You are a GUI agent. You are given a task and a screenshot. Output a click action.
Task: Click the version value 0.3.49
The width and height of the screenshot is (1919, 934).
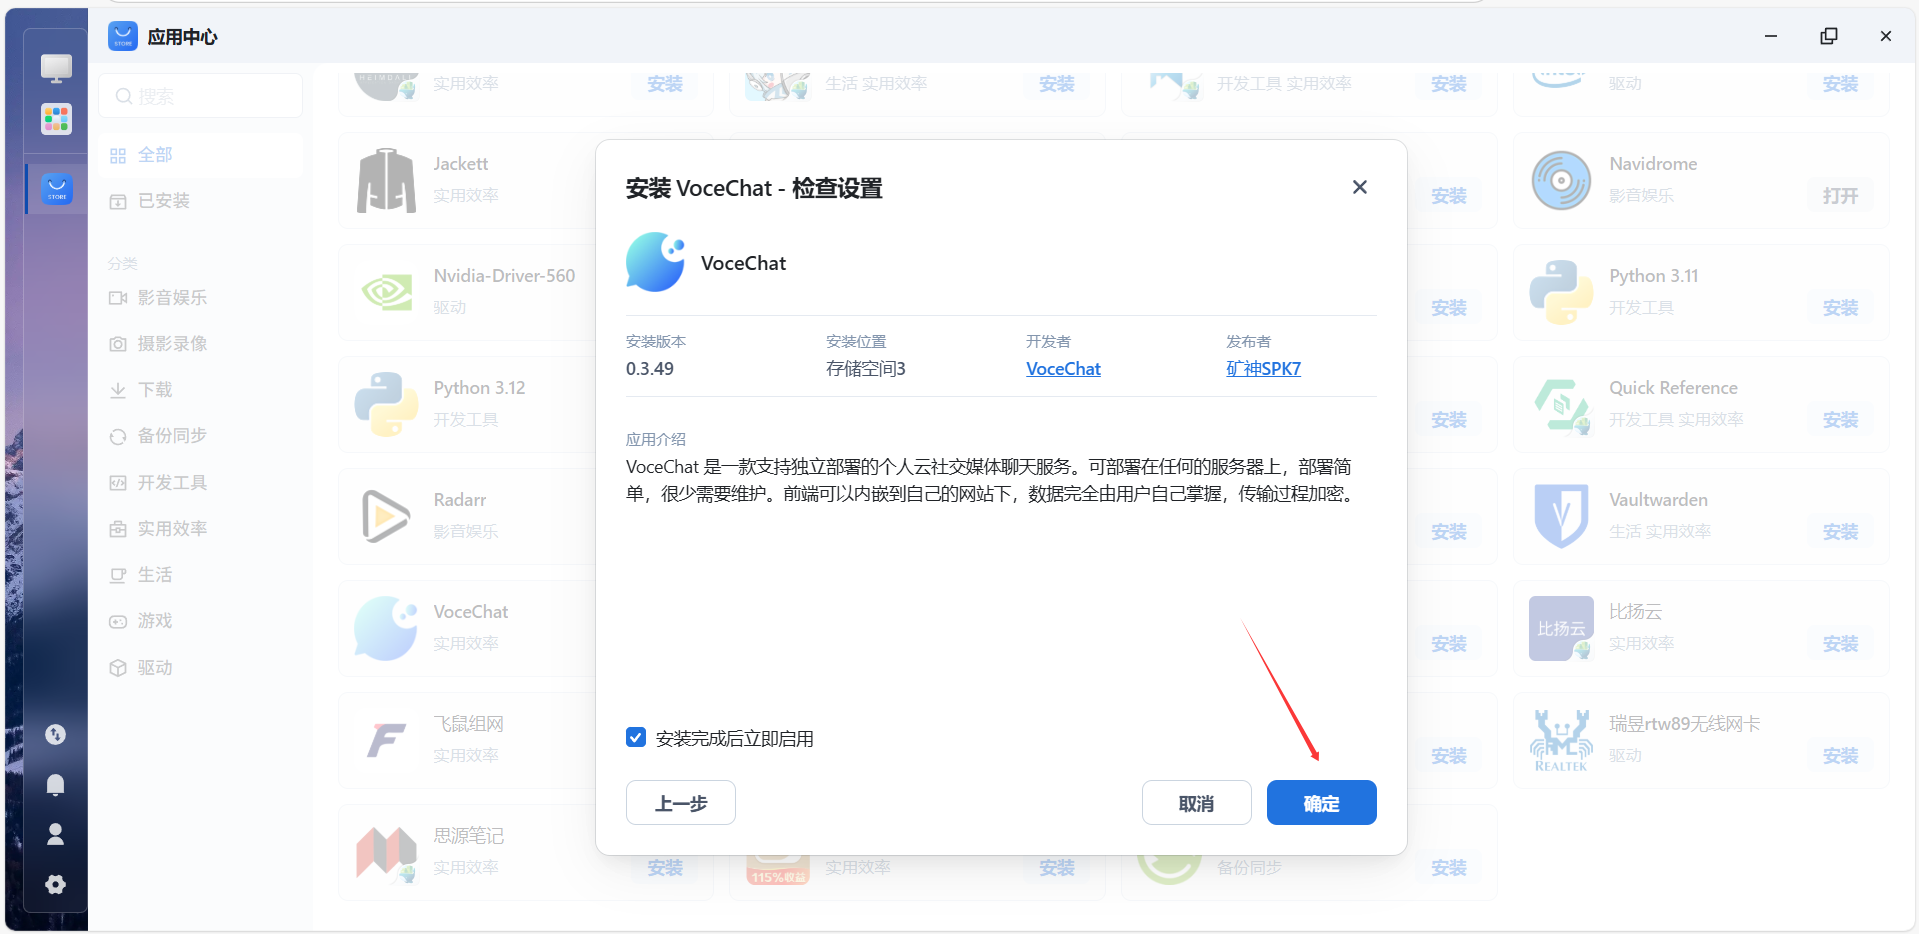click(650, 369)
